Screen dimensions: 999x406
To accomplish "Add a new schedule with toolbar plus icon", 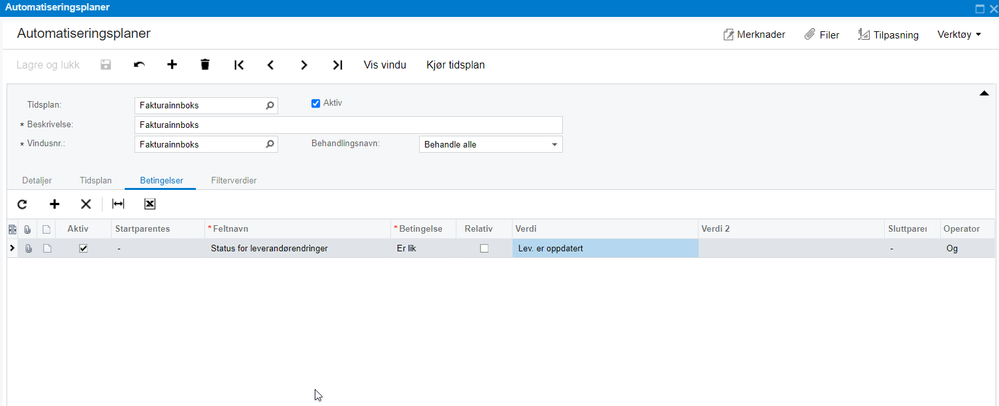I will [172, 64].
